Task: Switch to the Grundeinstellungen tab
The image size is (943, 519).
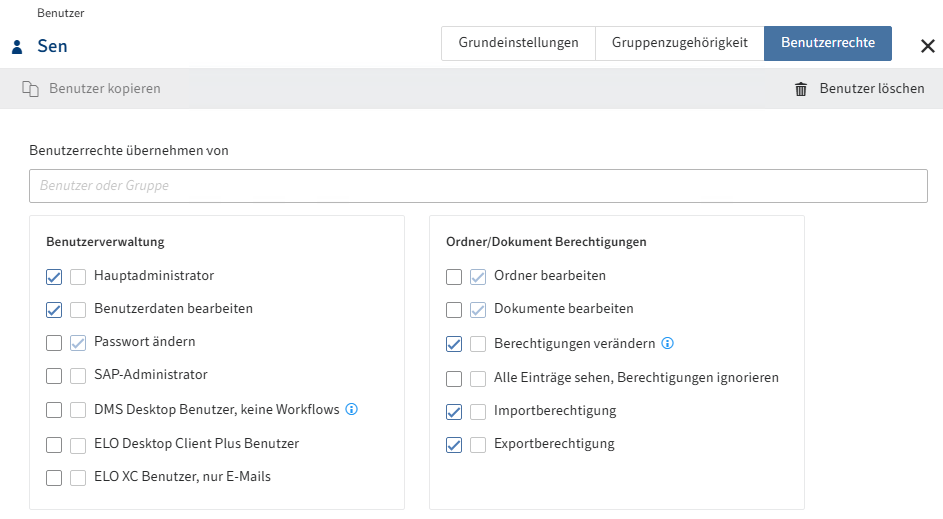Action: 518,43
